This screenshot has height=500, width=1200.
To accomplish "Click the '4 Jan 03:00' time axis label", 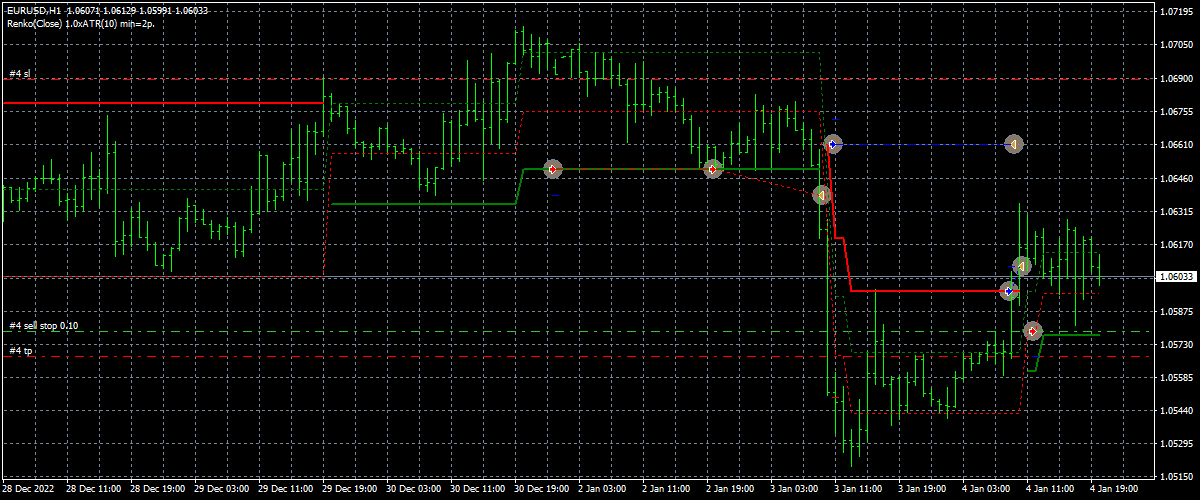I will (x=986, y=491).
